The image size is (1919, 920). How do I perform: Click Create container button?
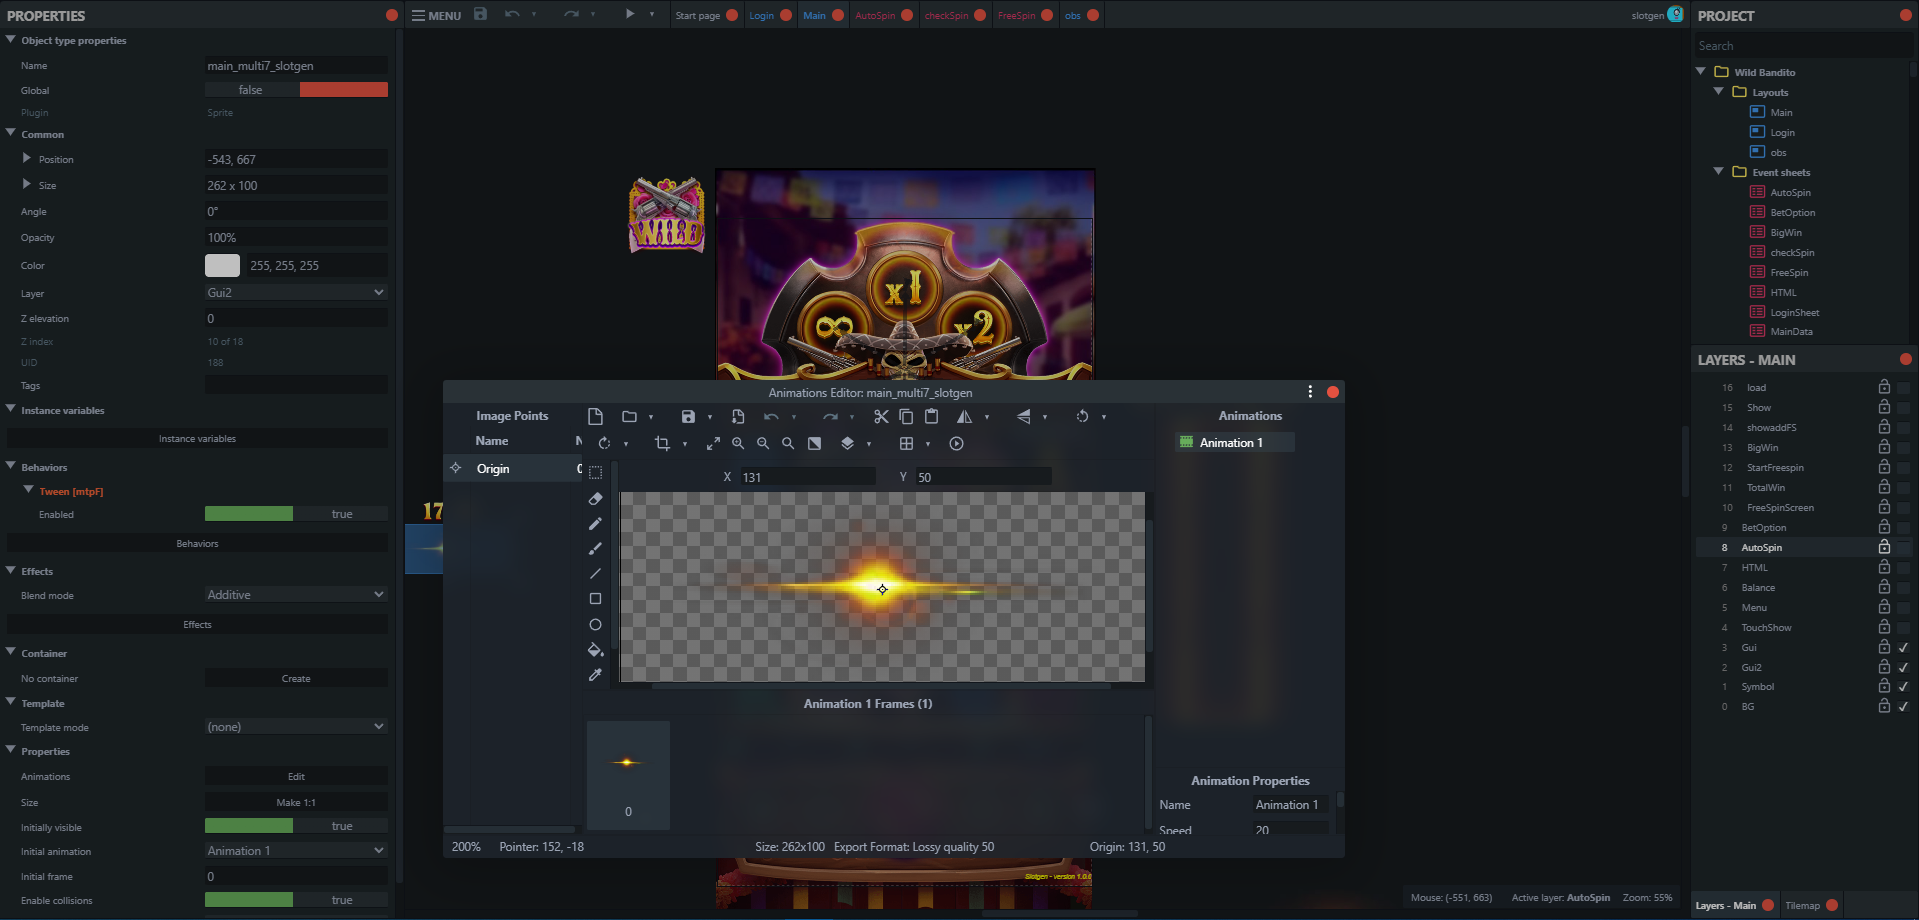(x=296, y=678)
